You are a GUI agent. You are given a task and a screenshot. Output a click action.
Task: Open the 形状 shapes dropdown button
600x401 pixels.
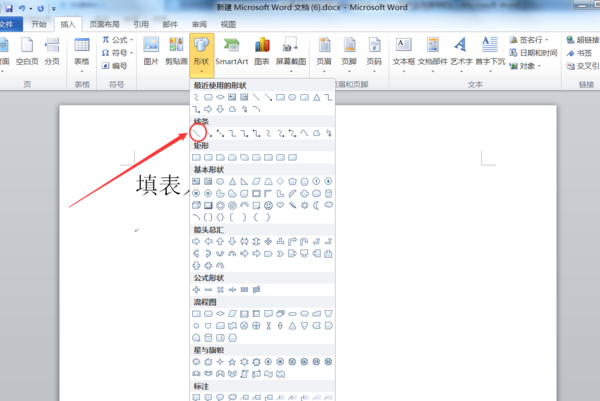[201, 55]
